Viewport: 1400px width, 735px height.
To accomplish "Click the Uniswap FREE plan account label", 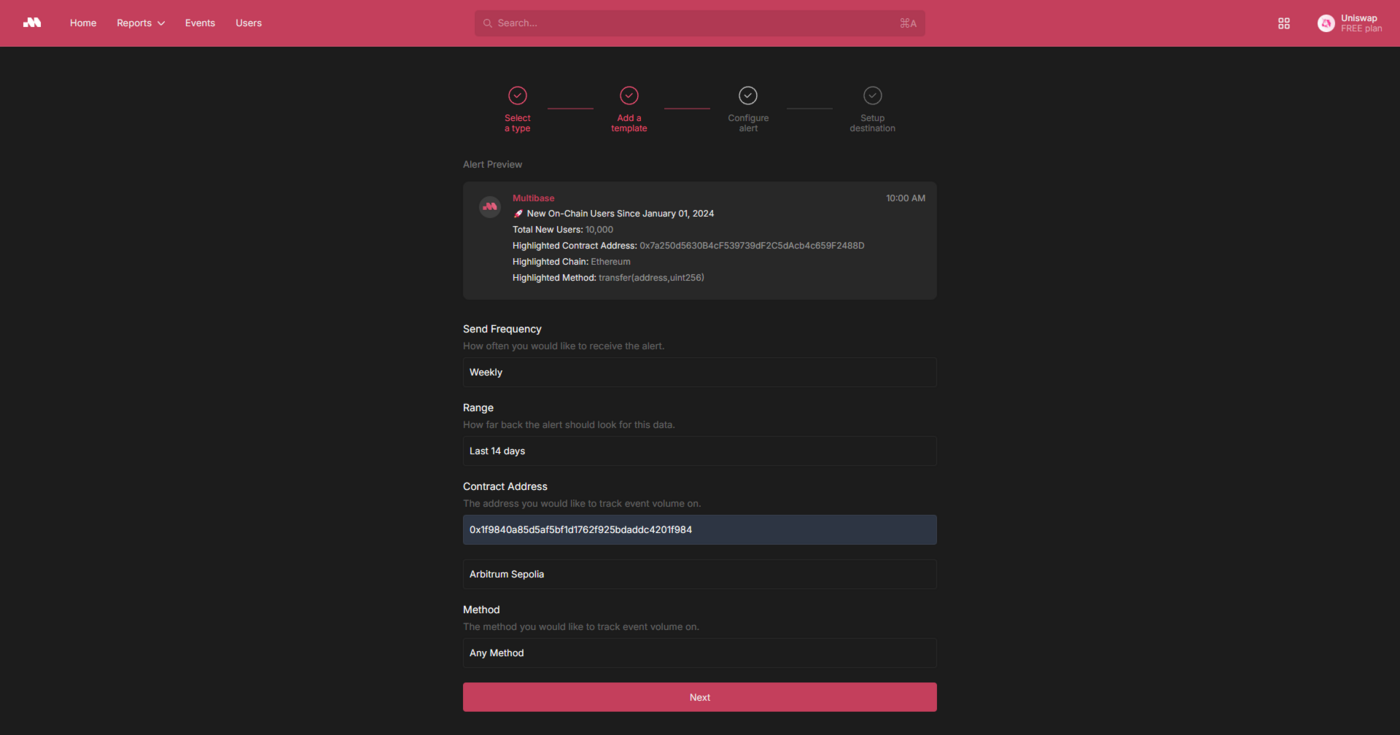I will (x=1361, y=23).
